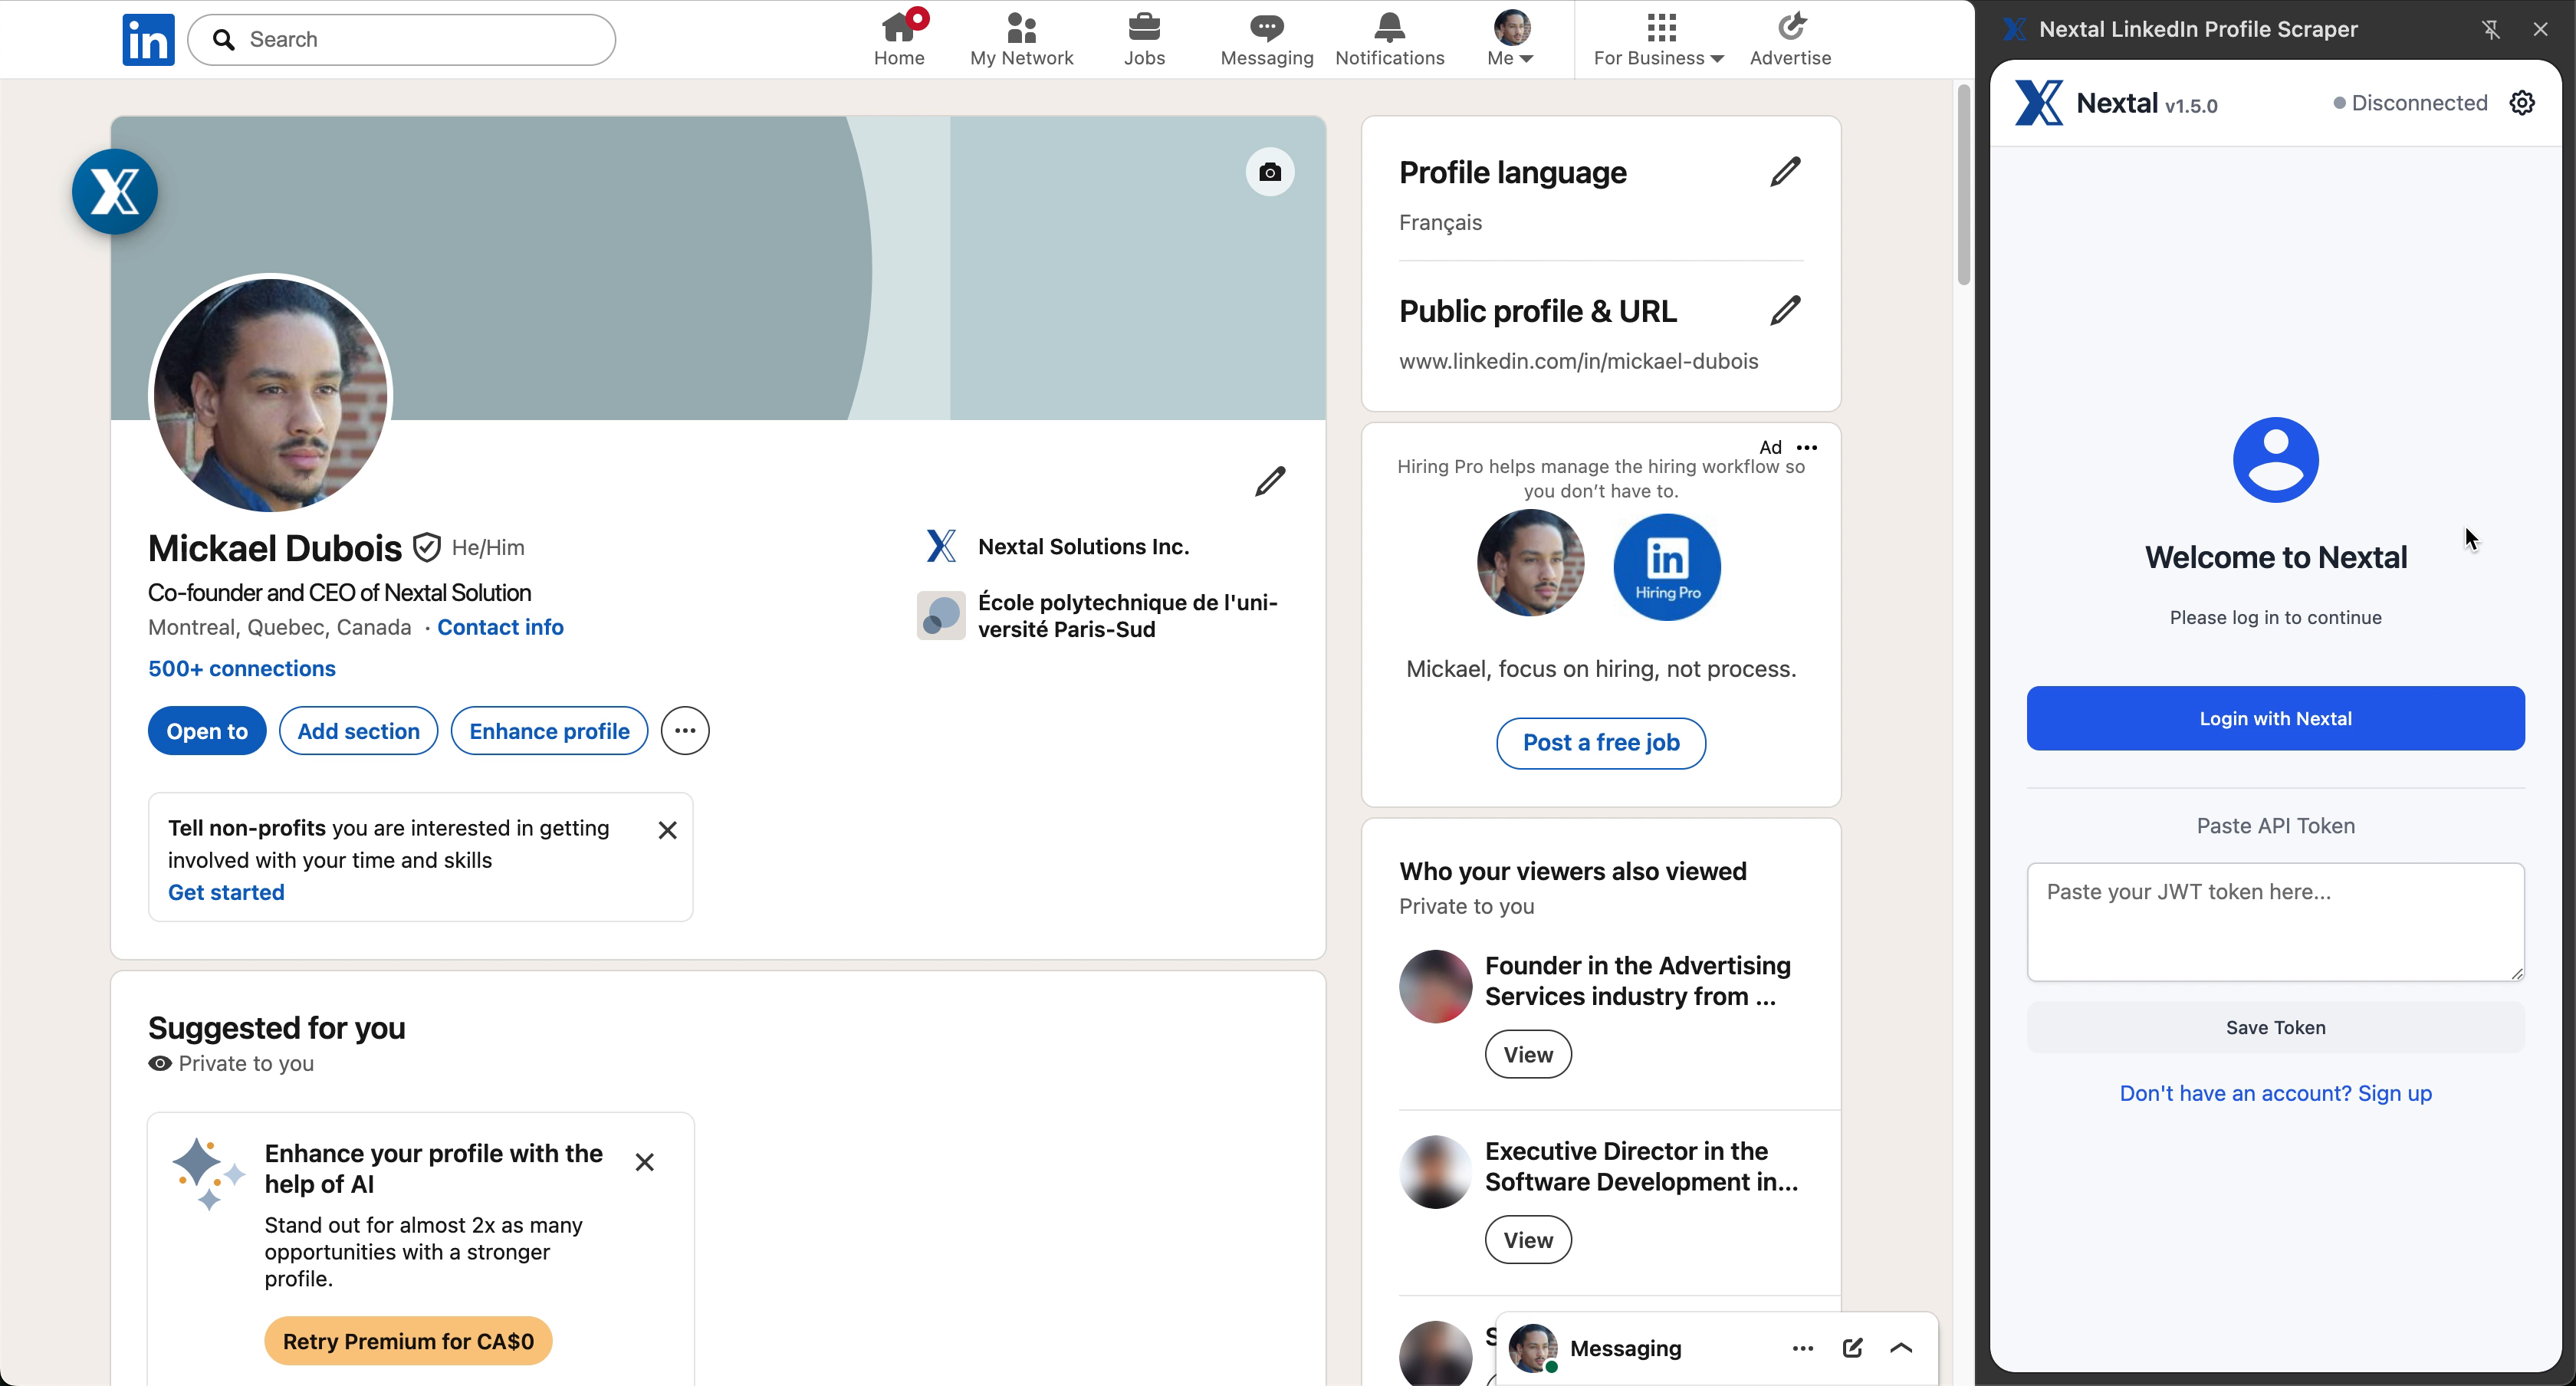Open the Notifications bell

[x=1389, y=39]
